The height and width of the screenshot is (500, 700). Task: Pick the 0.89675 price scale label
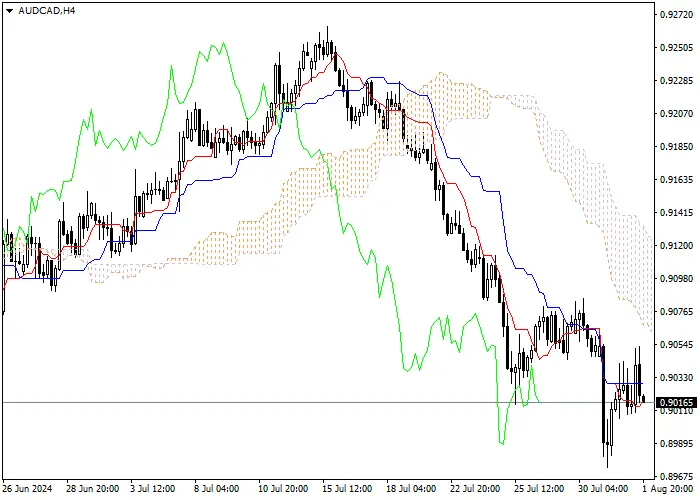(x=677, y=477)
